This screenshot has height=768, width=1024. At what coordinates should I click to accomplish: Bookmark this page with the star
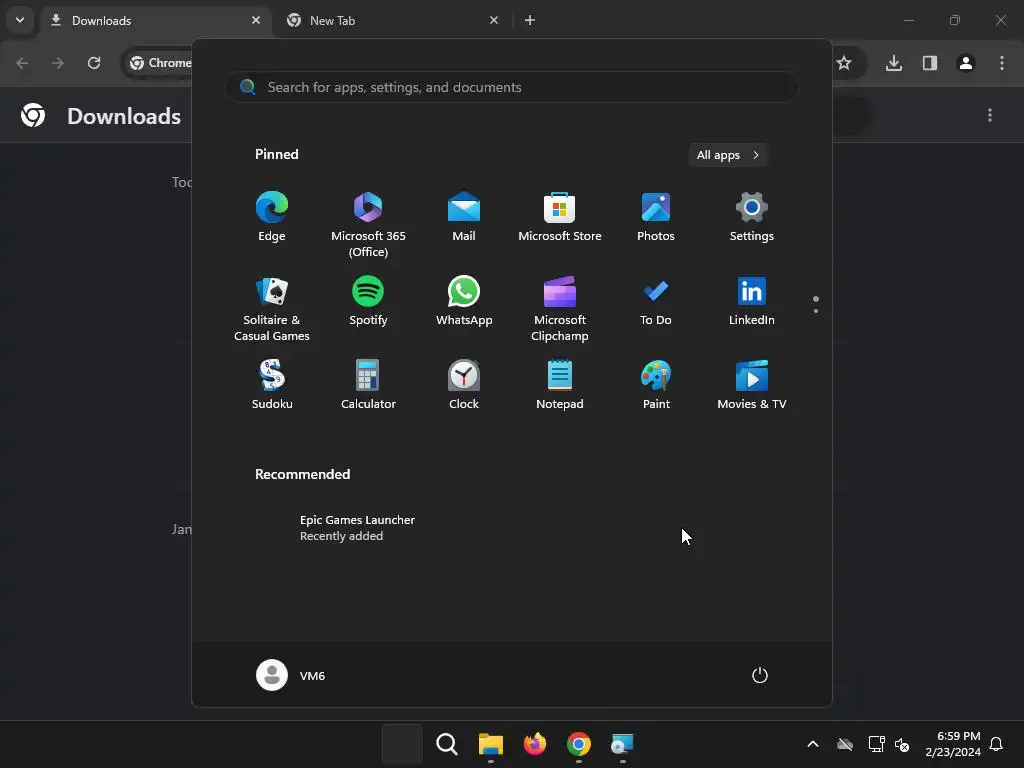click(x=844, y=63)
